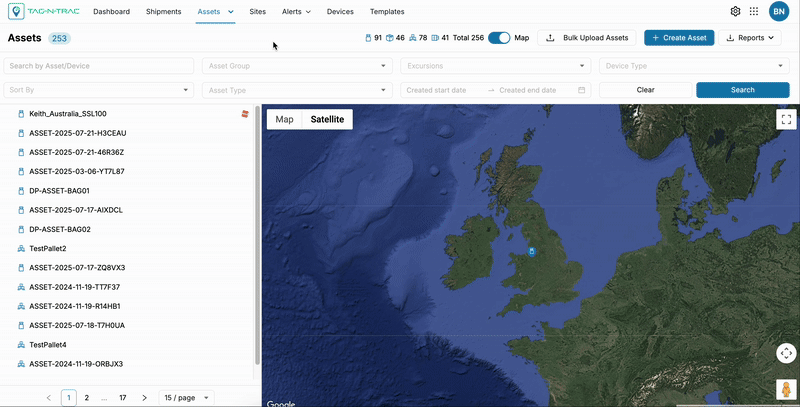Open the Excursions dropdown
The height and width of the screenshot is (407, 800).
click(x=495, y=66)
